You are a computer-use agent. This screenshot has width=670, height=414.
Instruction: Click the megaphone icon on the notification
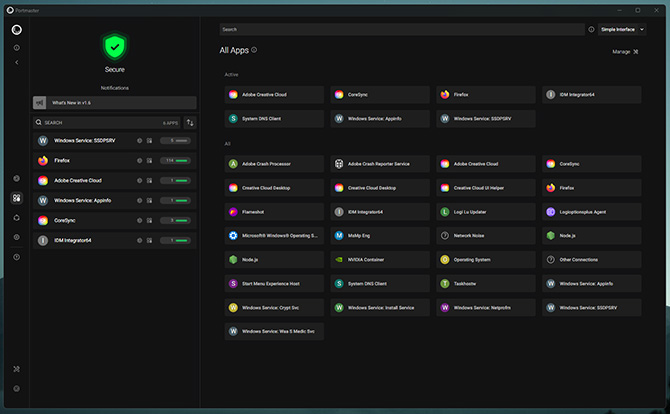pyautogui.click(x=40, y=103)
